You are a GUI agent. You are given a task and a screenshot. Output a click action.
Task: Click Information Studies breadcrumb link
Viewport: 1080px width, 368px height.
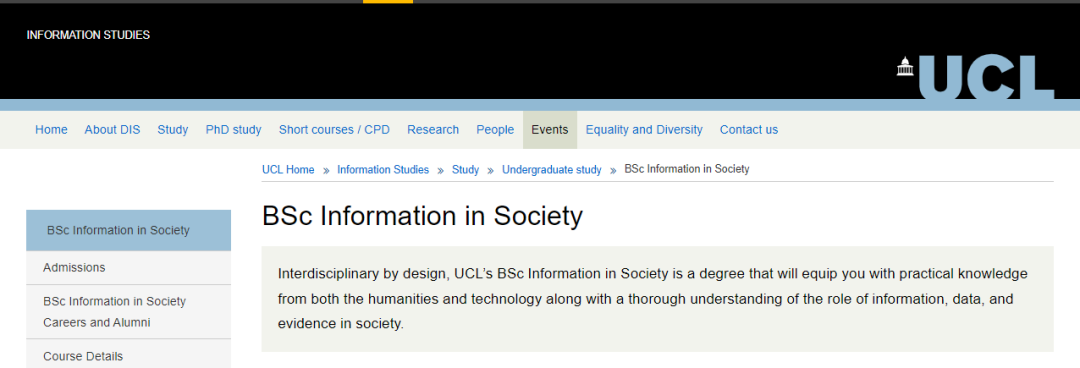click(383, 170)
